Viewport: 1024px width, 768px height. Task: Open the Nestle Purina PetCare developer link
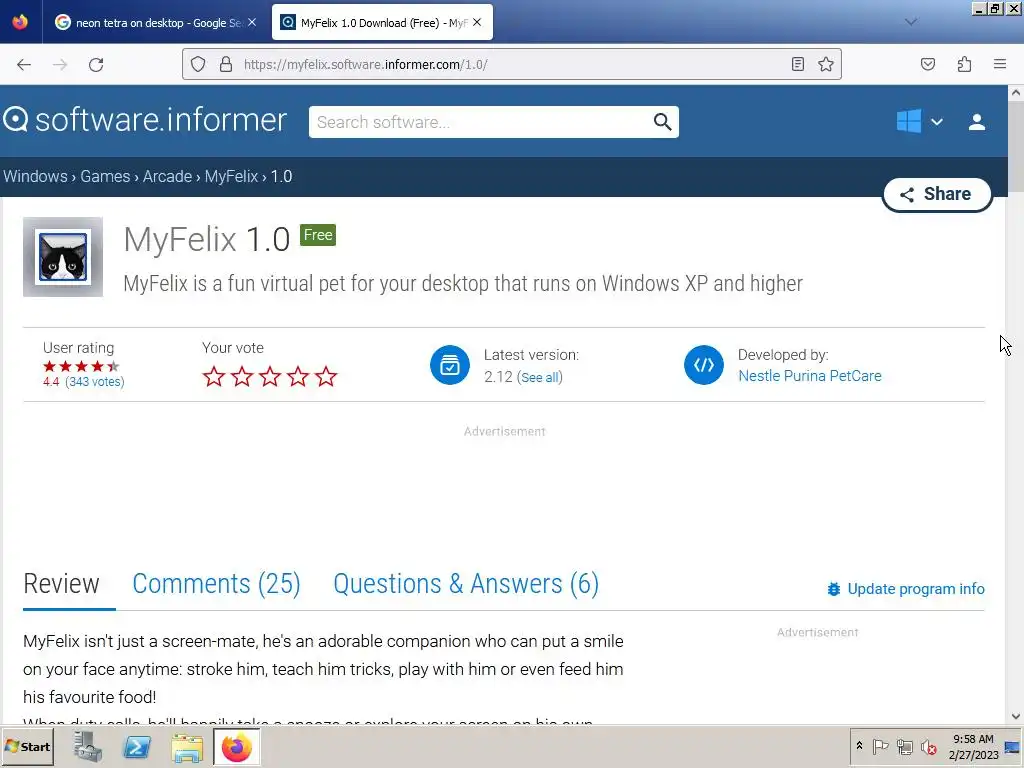(x=810, y=376)
